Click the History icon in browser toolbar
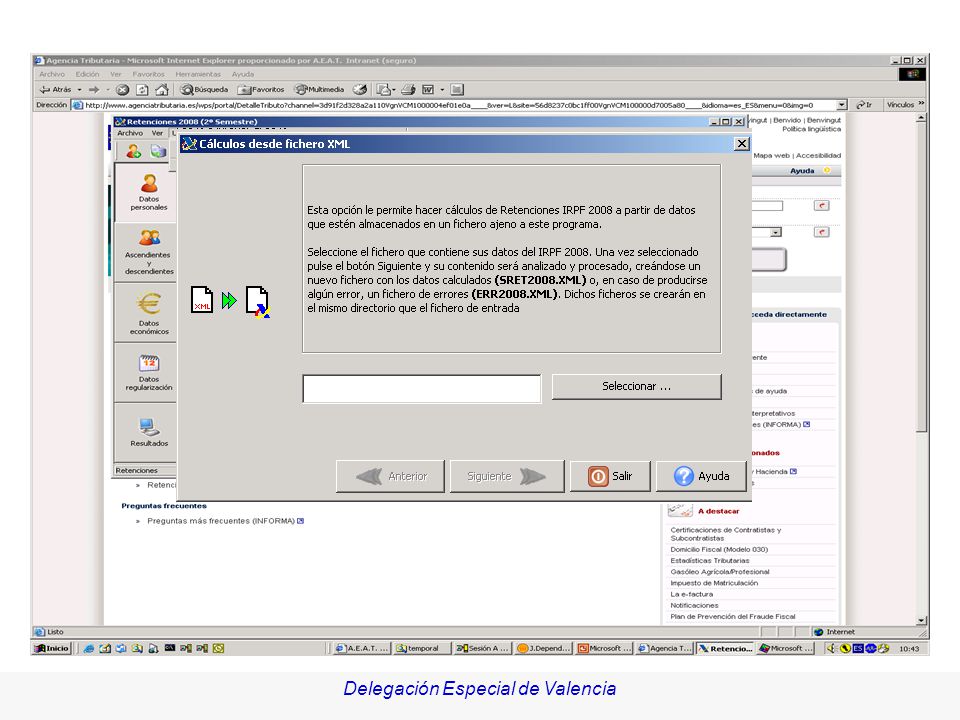Viewport: 960px width, 720px height. tap(360, 90)
